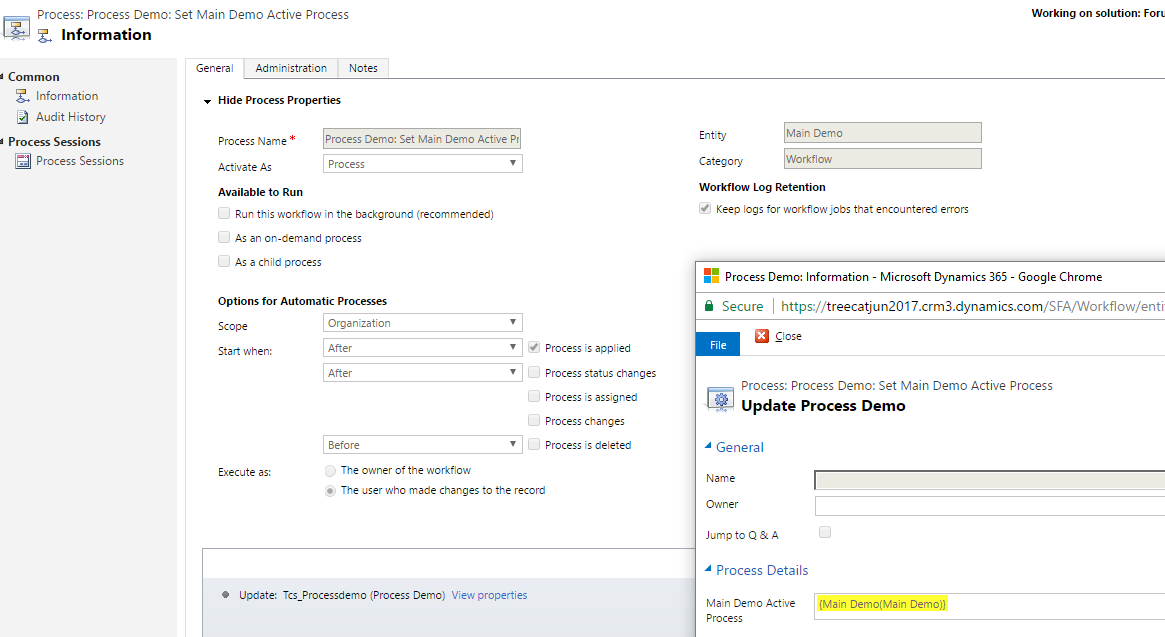Click 'Options for Automatic Processes' heading
Screen dimensions: 1165x637
tap(302, 301)
